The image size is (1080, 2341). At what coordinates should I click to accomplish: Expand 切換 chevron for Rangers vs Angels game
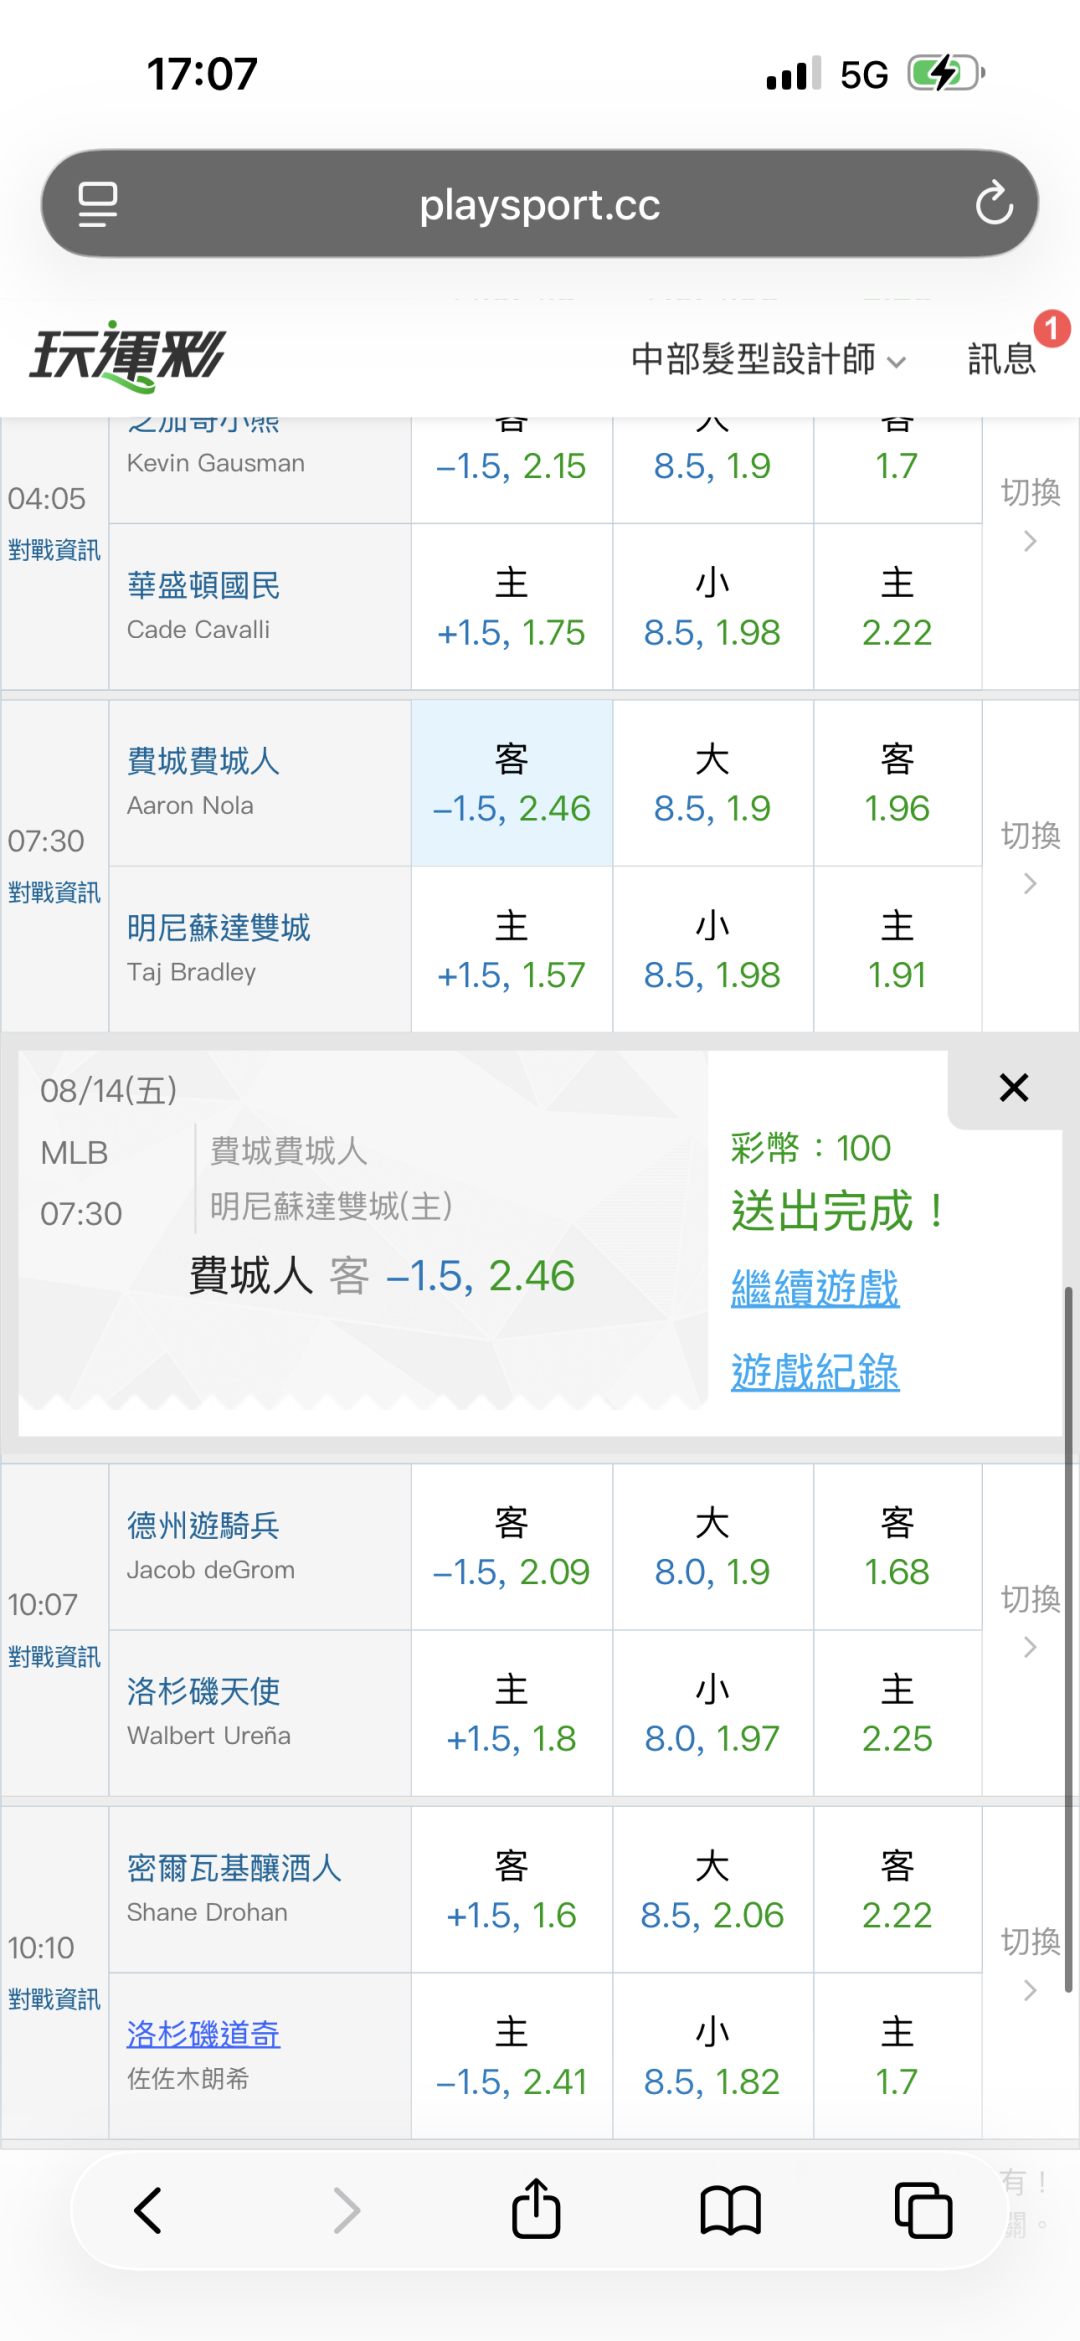1030,1621
